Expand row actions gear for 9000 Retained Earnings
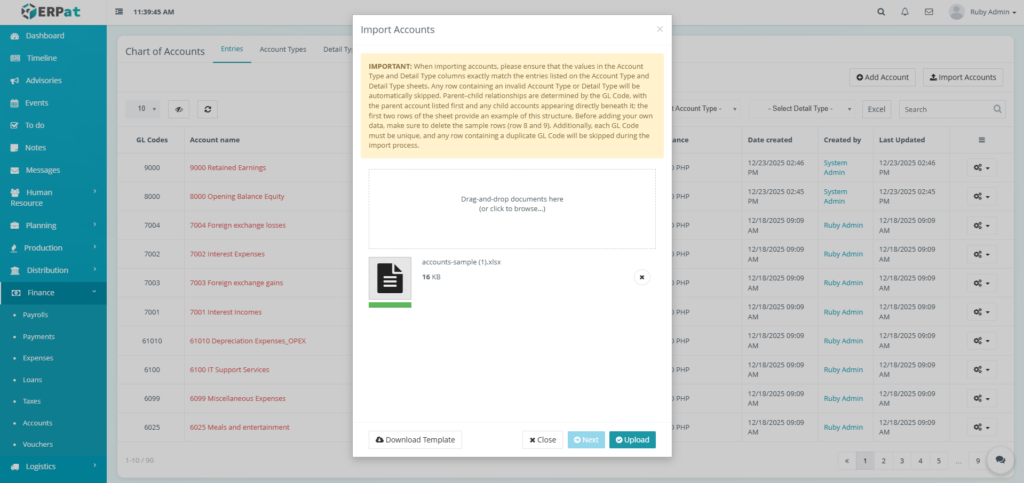Screen dimensions: 1024x483 980,167
